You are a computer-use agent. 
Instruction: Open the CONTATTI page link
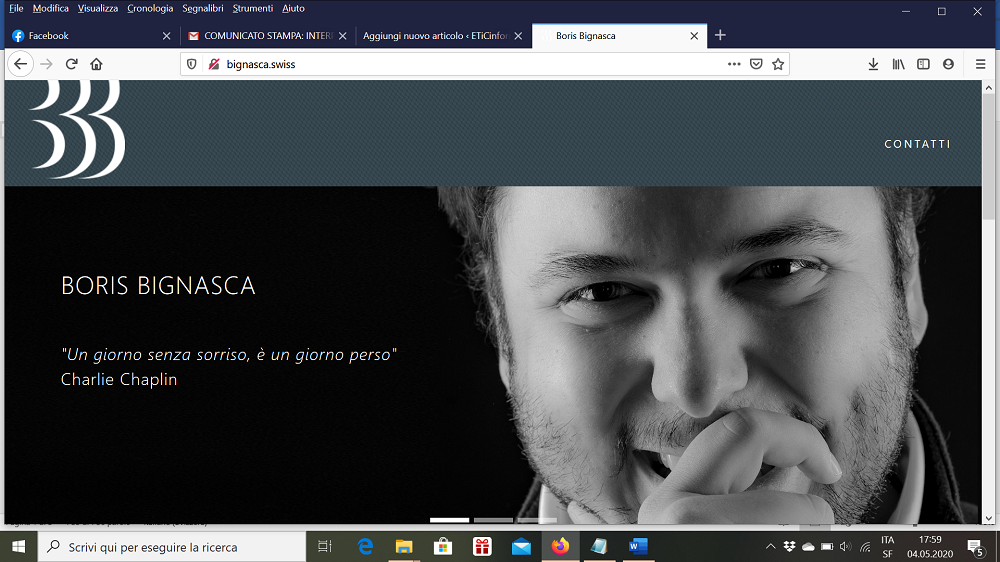[x=917, y=144]
